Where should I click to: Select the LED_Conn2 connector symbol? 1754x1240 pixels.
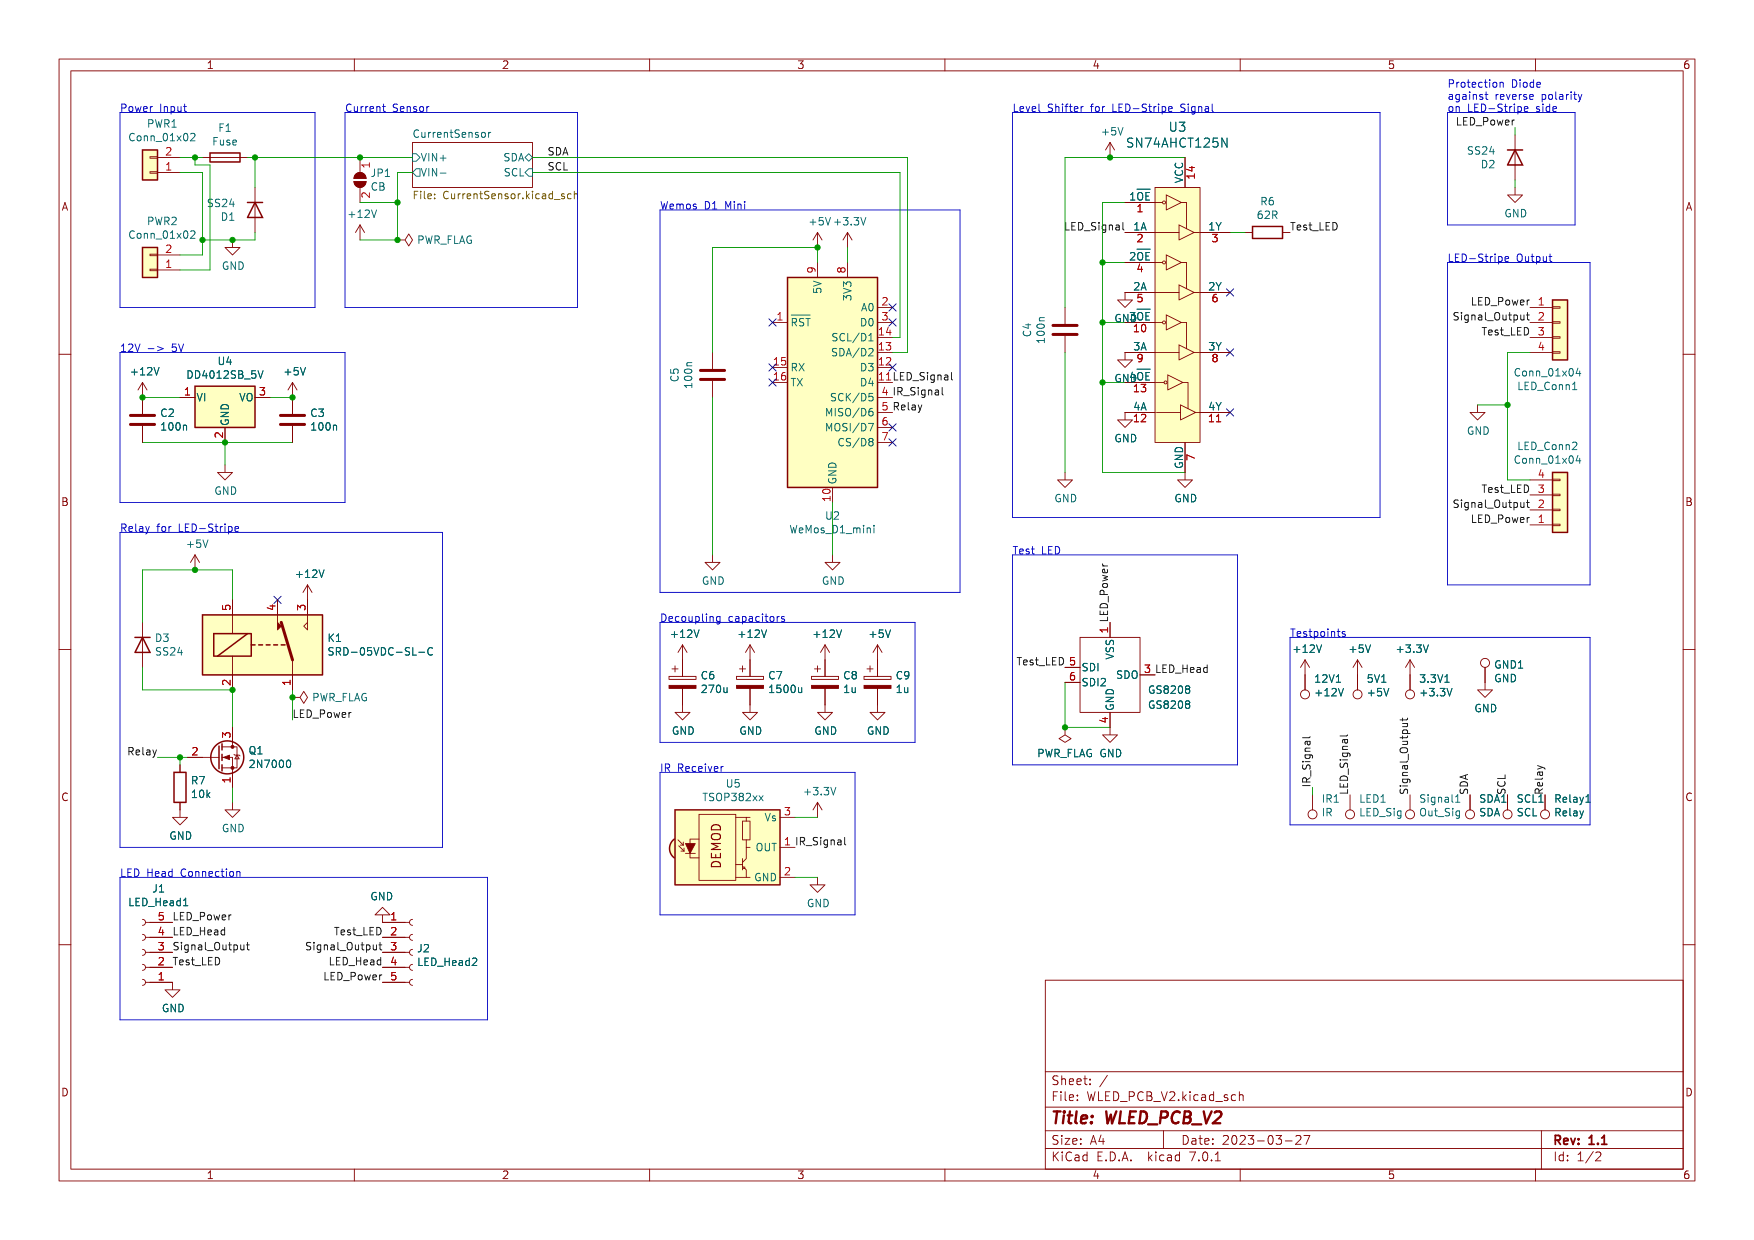(x=1560, y=502)
